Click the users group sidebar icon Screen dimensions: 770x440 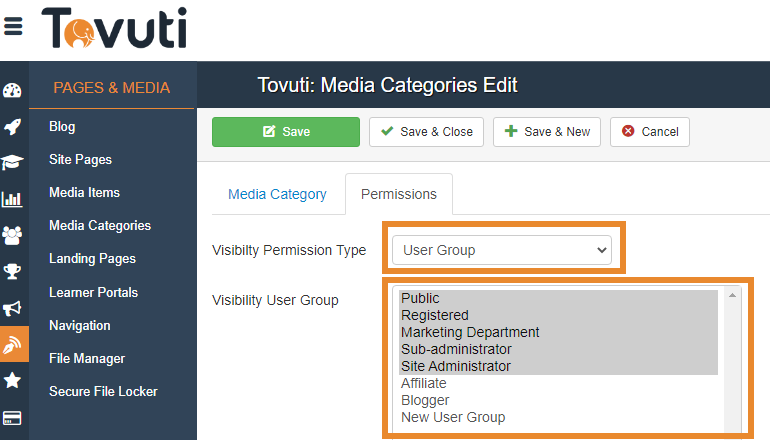coord(13,235)
